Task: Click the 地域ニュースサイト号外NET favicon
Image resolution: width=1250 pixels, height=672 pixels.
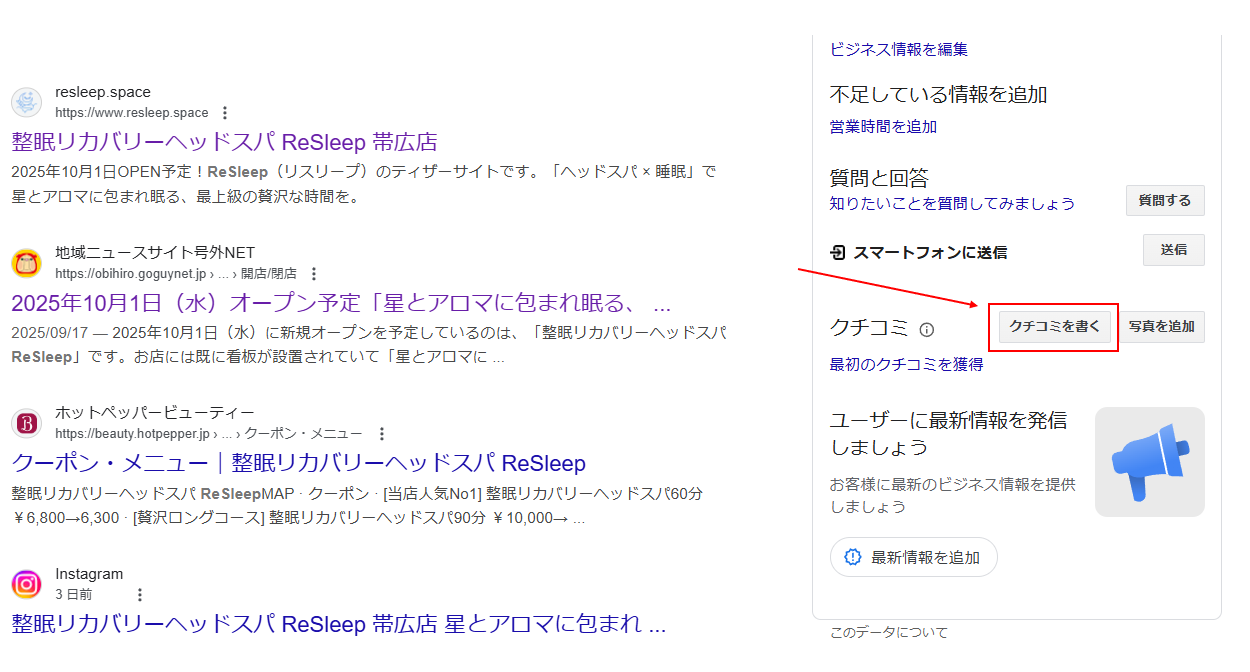Action: (26, 263)
